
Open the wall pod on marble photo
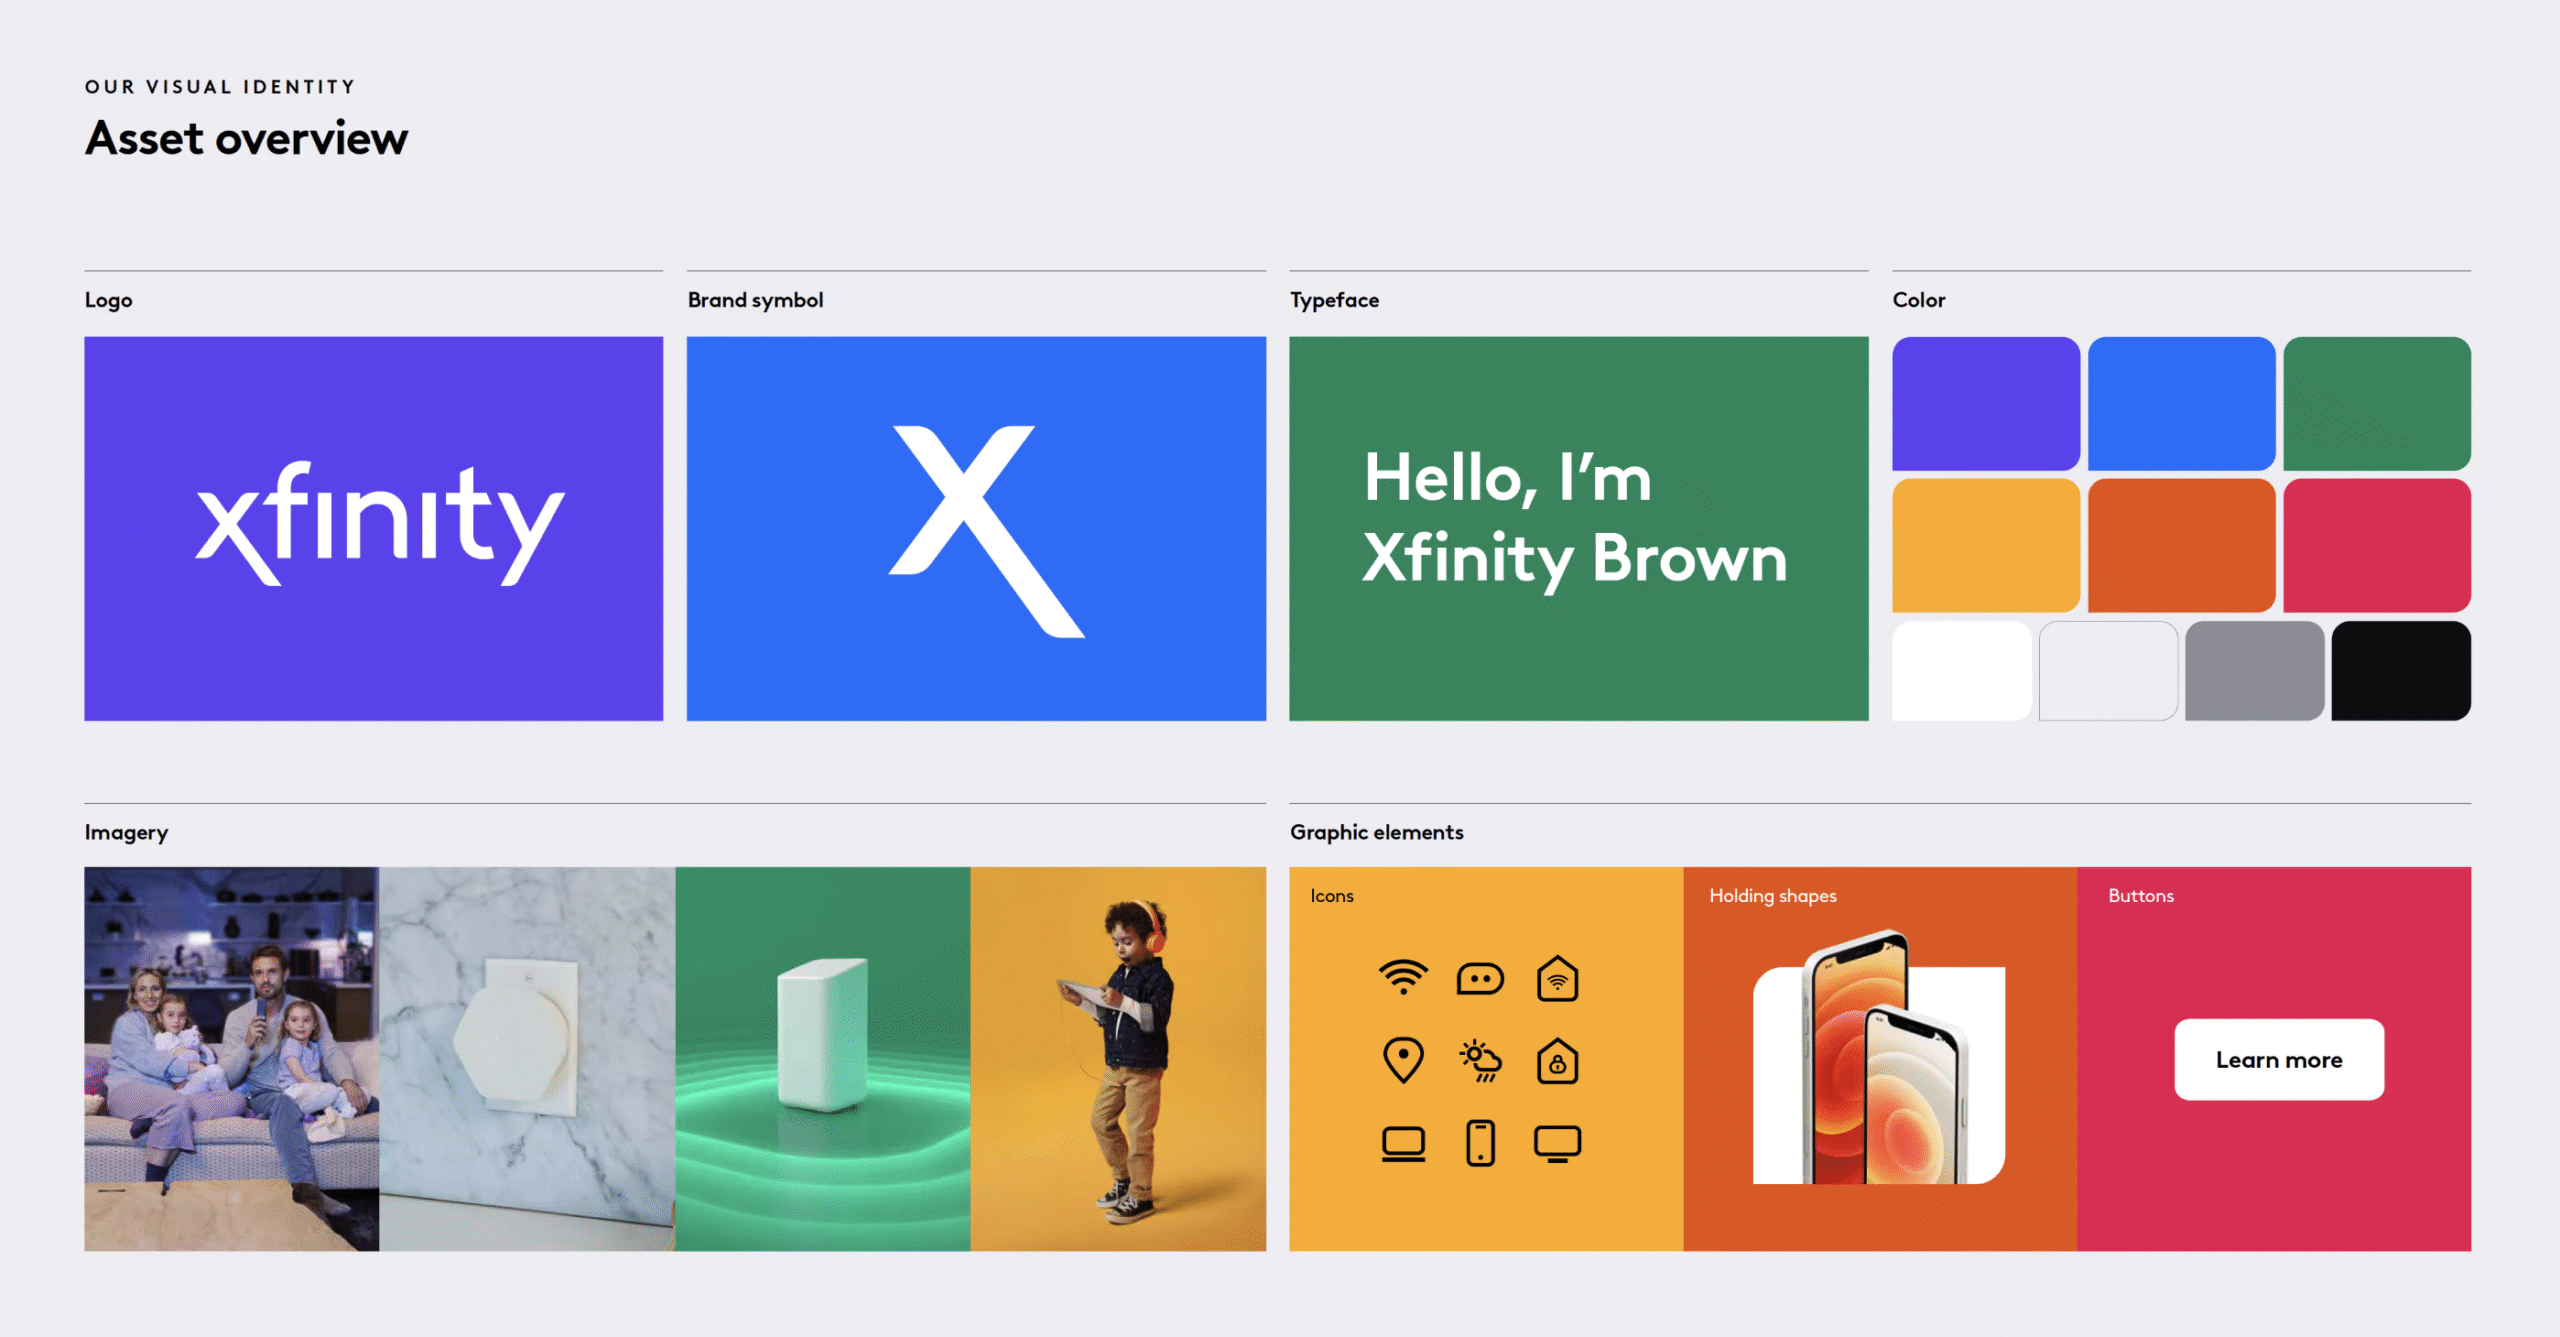tap(527, 1059)
